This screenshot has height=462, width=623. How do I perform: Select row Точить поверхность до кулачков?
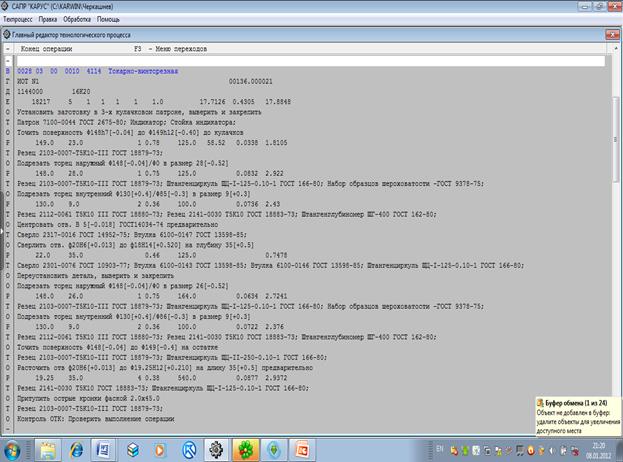(130, 132)
